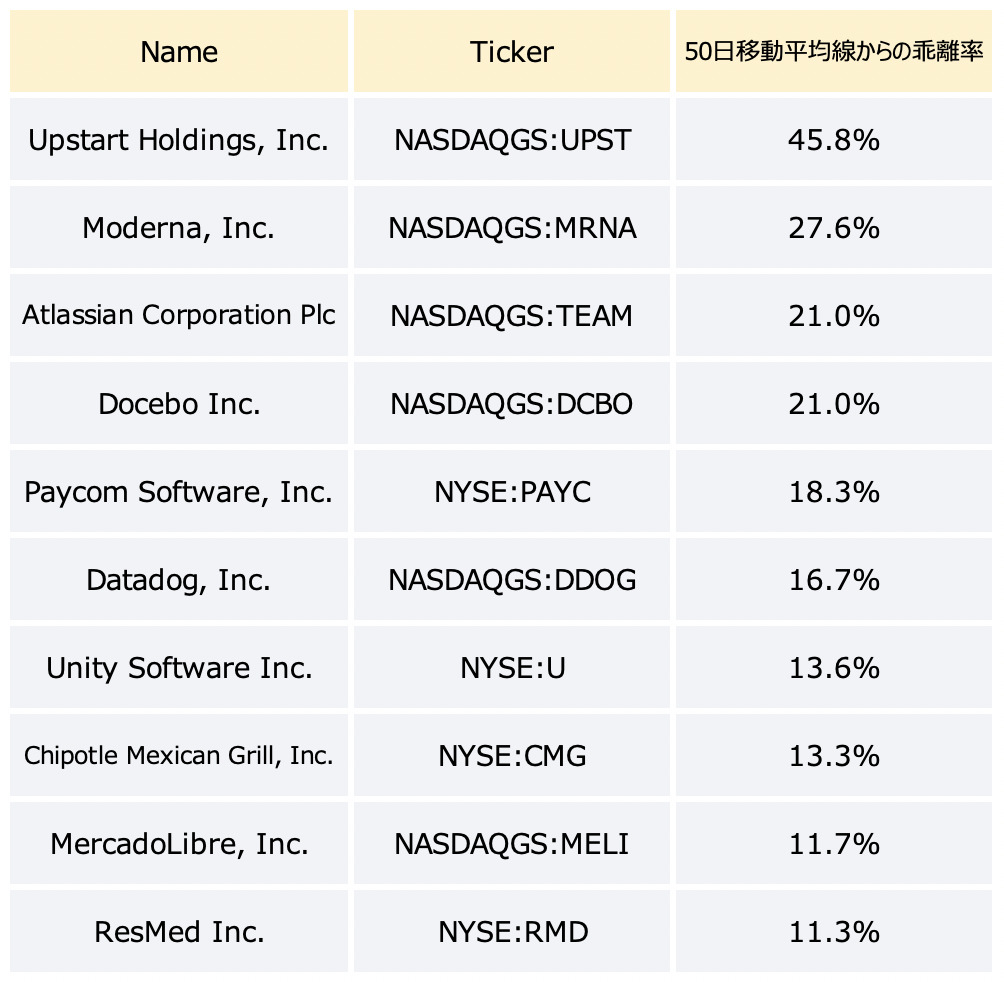
Task: Select Paycom Software, Inc. cell
Action: (x=179, y=491)
